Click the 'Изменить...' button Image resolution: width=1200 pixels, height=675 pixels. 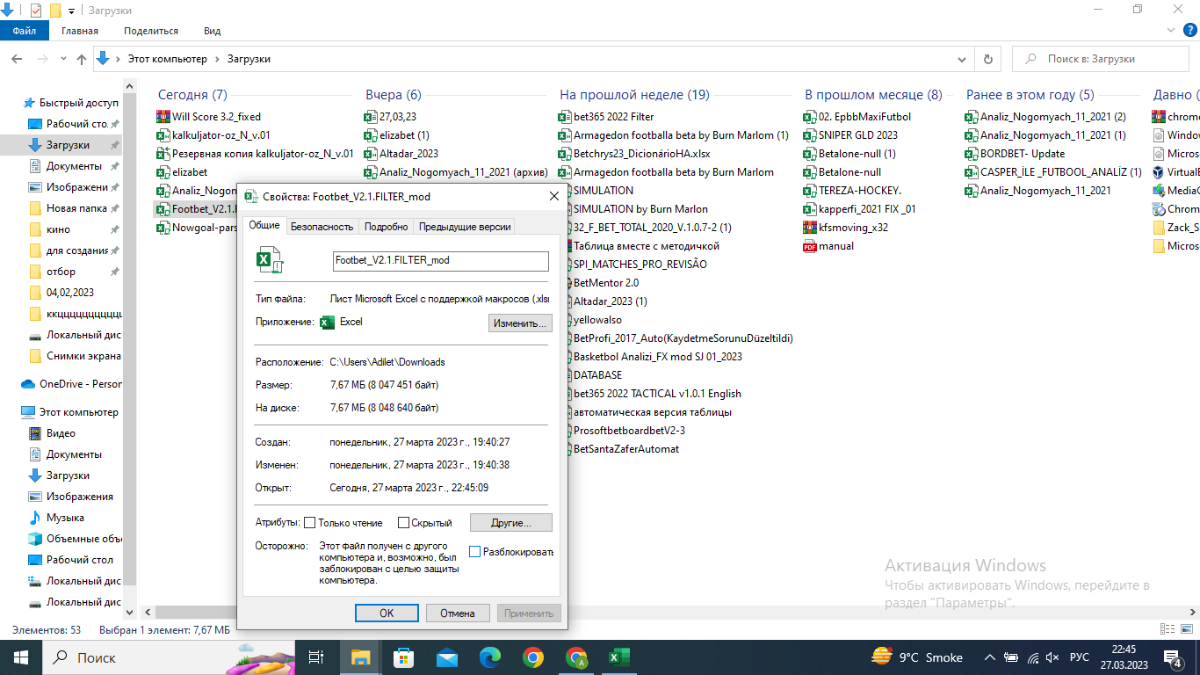tap(520, 323)
